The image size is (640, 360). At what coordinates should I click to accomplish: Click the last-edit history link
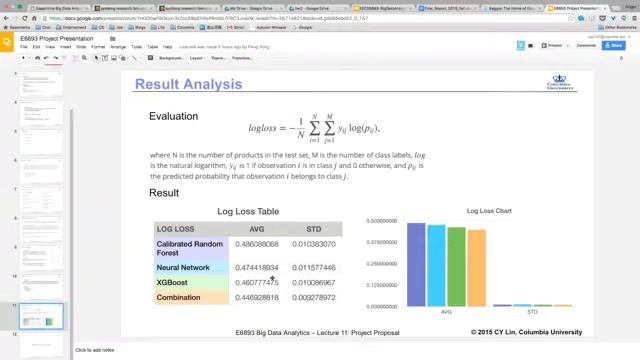click(224, 47)
